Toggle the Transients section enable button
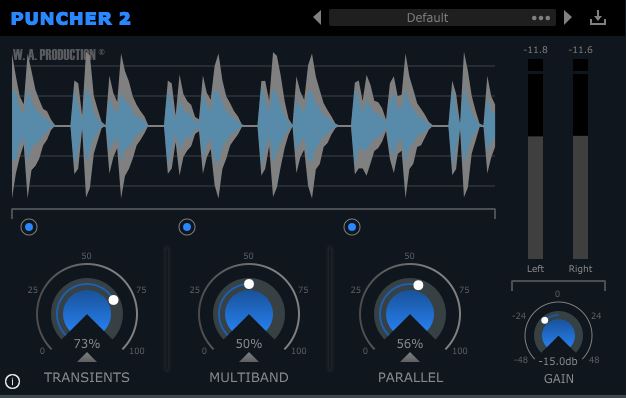626x398 pixels. [x=29, y=227]
